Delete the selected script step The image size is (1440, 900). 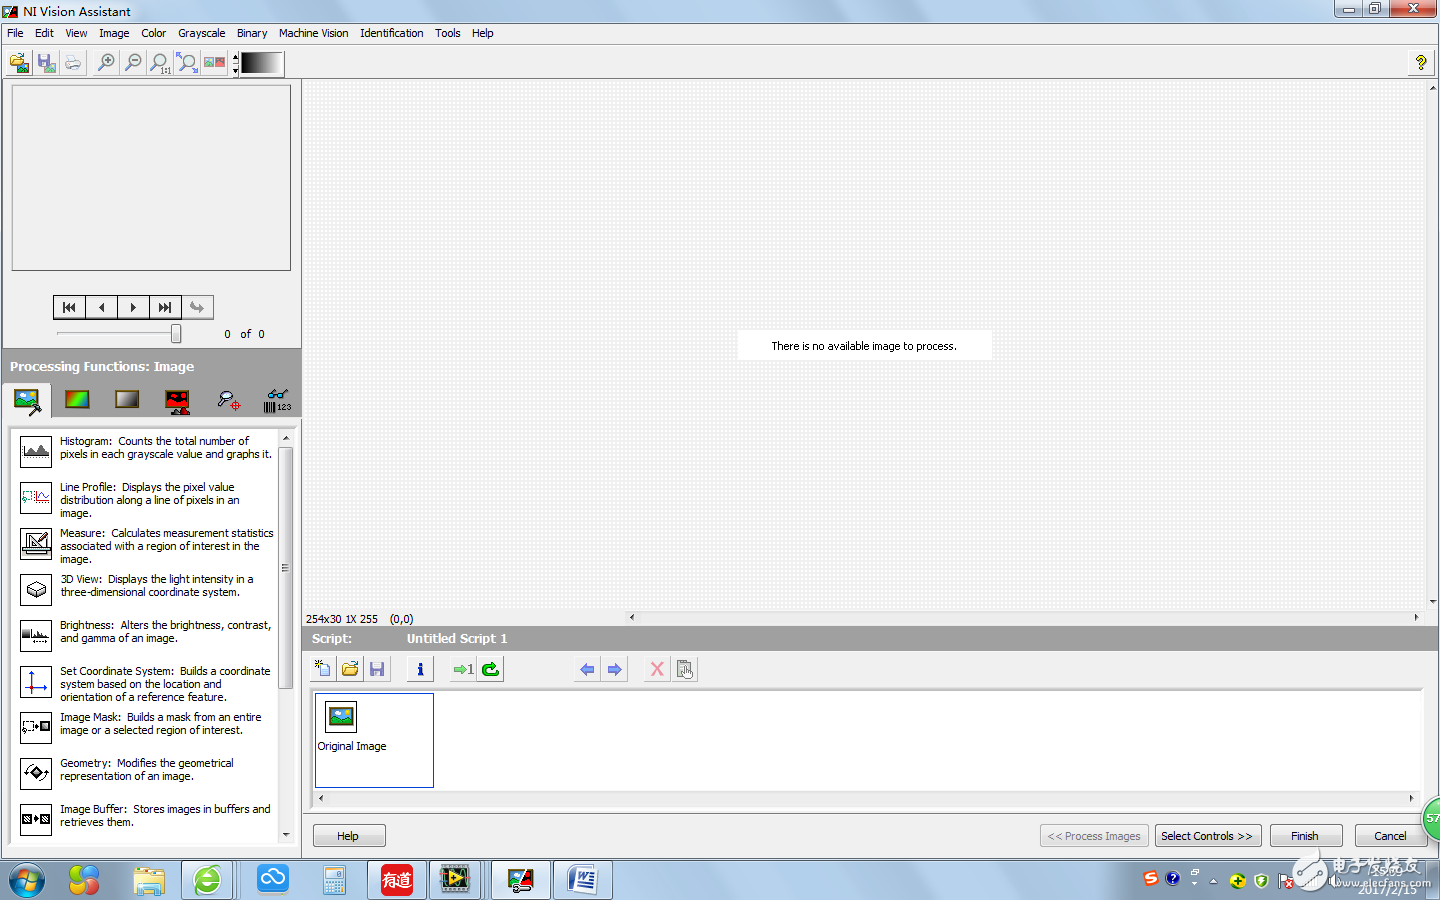click(x=657, y=669)
